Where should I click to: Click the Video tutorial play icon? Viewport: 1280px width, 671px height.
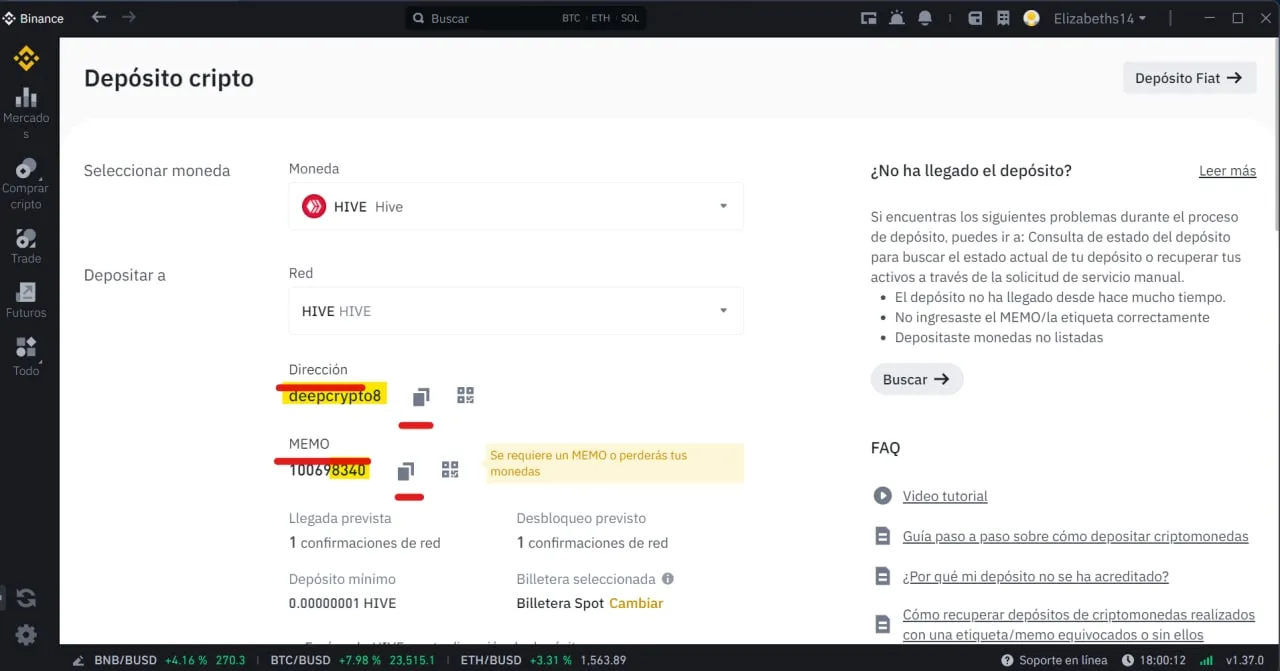pyautogui.click(x=882, y=495)
